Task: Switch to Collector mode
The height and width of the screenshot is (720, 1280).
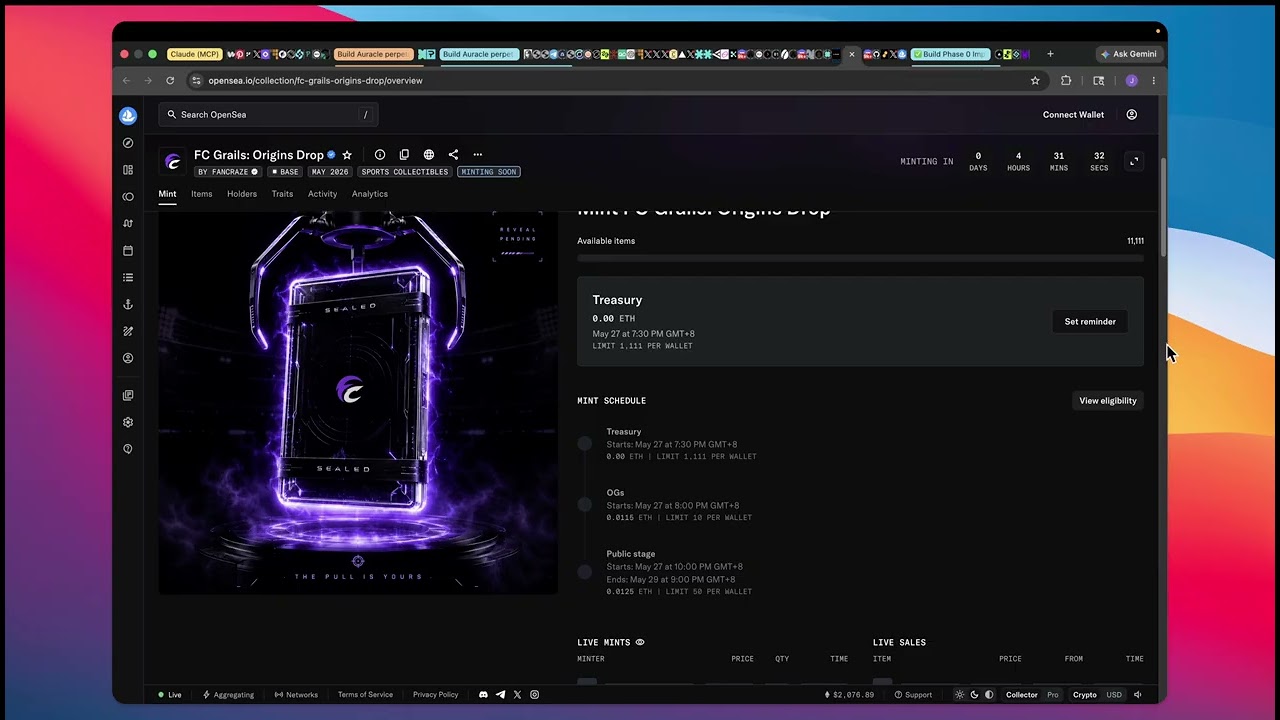Action: click(1022, 695)
